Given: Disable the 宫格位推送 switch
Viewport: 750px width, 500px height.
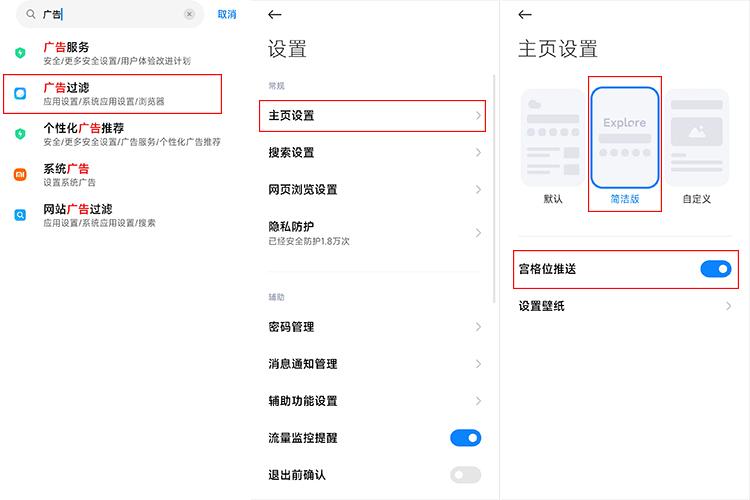Looking at the screenshot, I should pos(716,269).
